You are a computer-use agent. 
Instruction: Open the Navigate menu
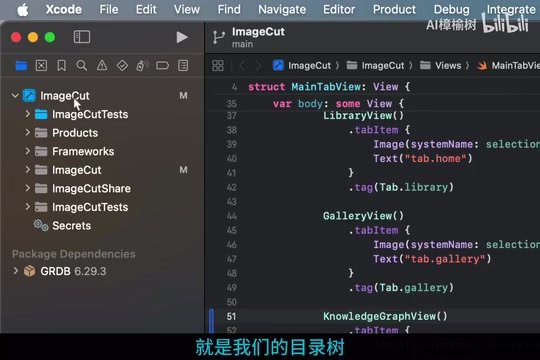pyautogui.click(x=282, y=9)
